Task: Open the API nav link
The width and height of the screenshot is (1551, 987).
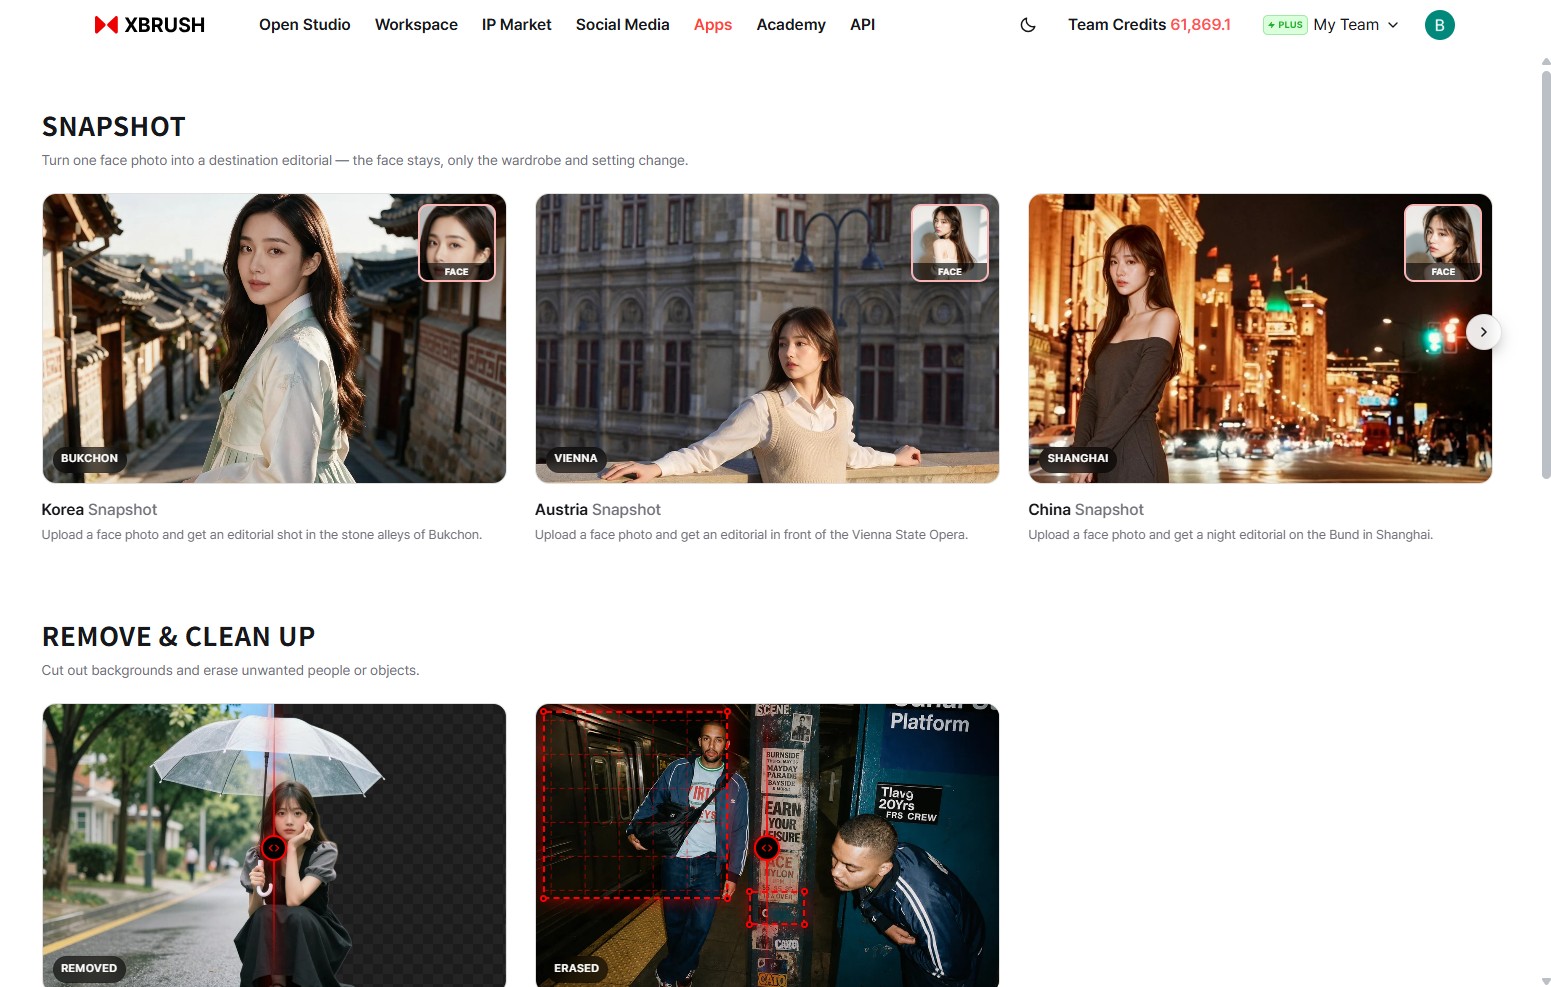Action: 862,25
